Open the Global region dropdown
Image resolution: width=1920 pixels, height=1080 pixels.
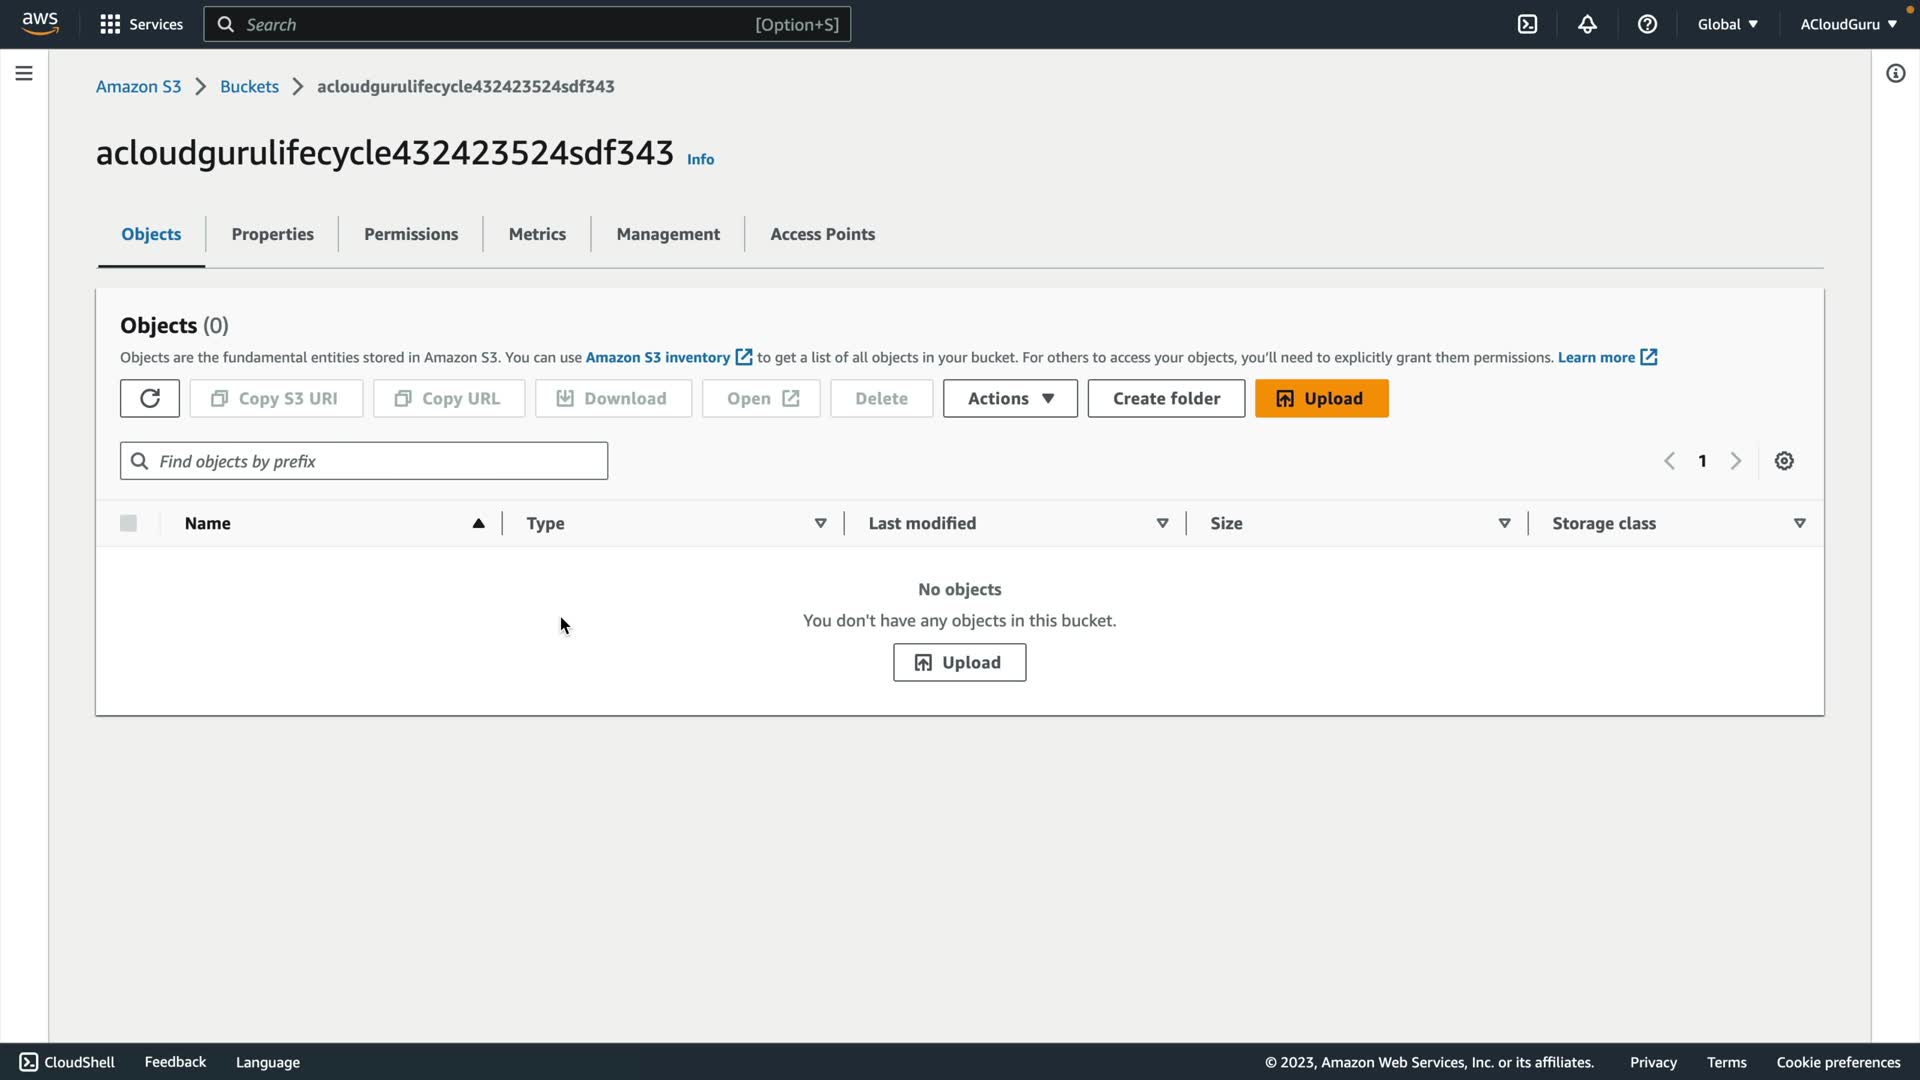tap(1727, 24)
